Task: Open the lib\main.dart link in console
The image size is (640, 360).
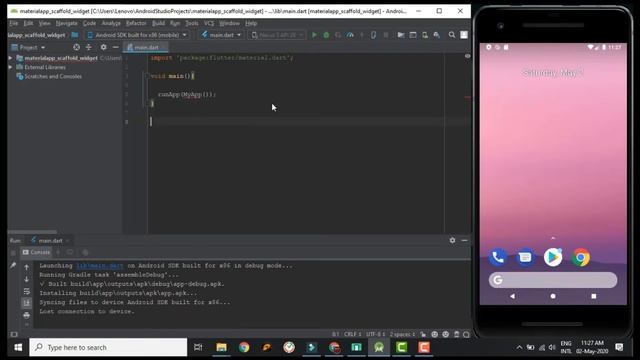Action: (x=100, y=266)
